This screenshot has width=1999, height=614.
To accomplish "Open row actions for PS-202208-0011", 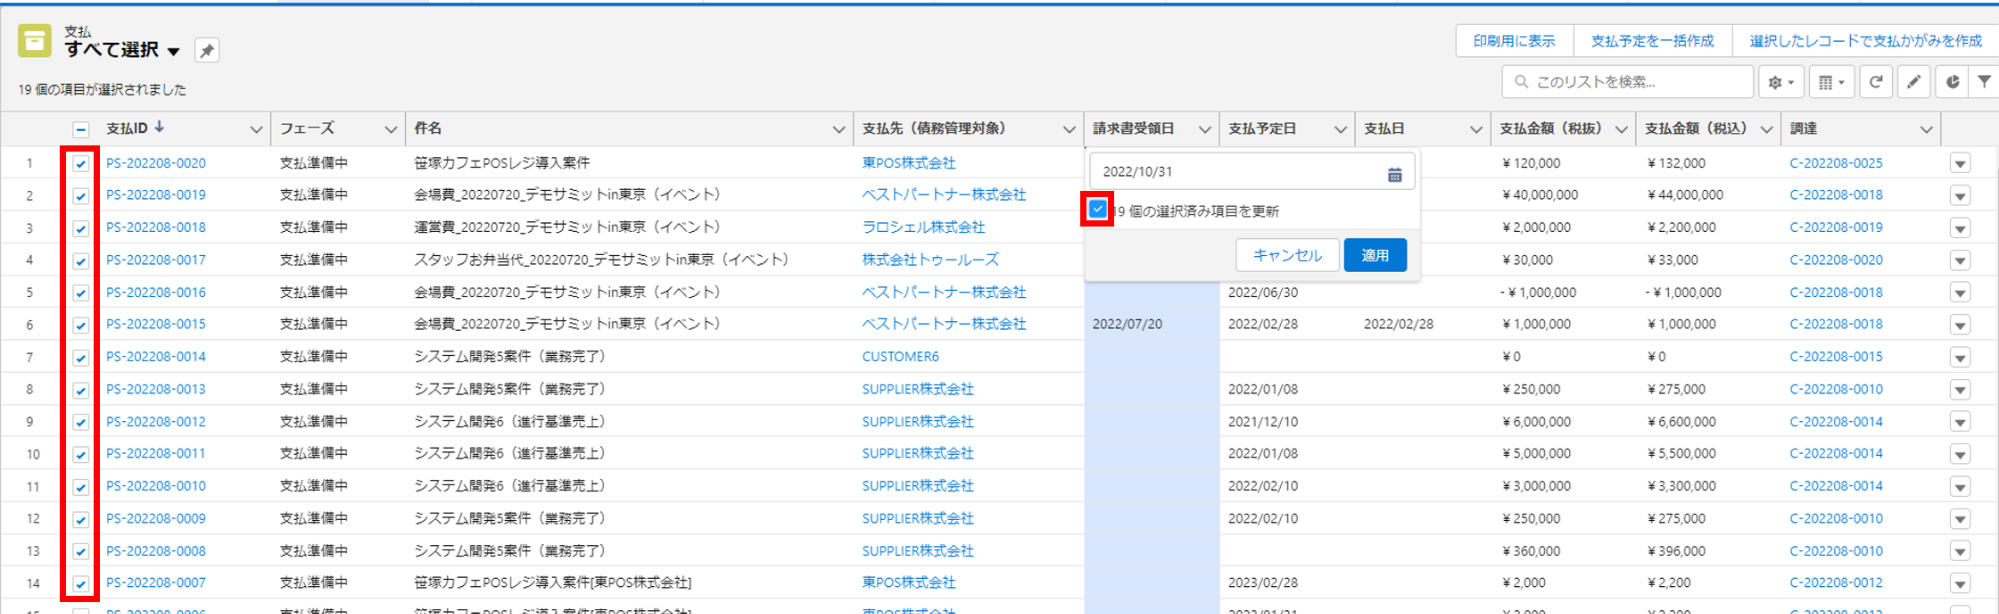I will tap(1960, 455).
